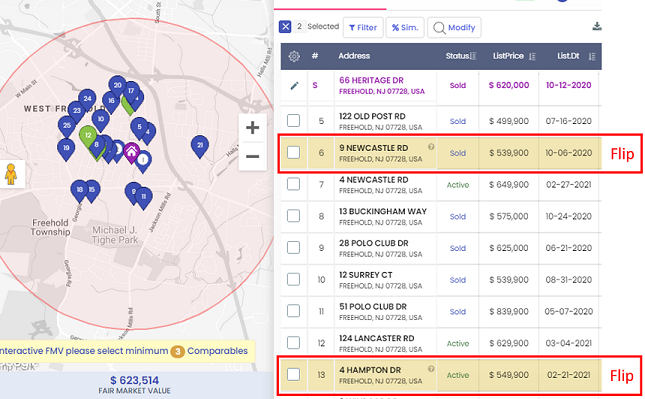Screen dimensions: 645x399
Task: Select the purple home marker on map
Action: click(x=132, y=153)
